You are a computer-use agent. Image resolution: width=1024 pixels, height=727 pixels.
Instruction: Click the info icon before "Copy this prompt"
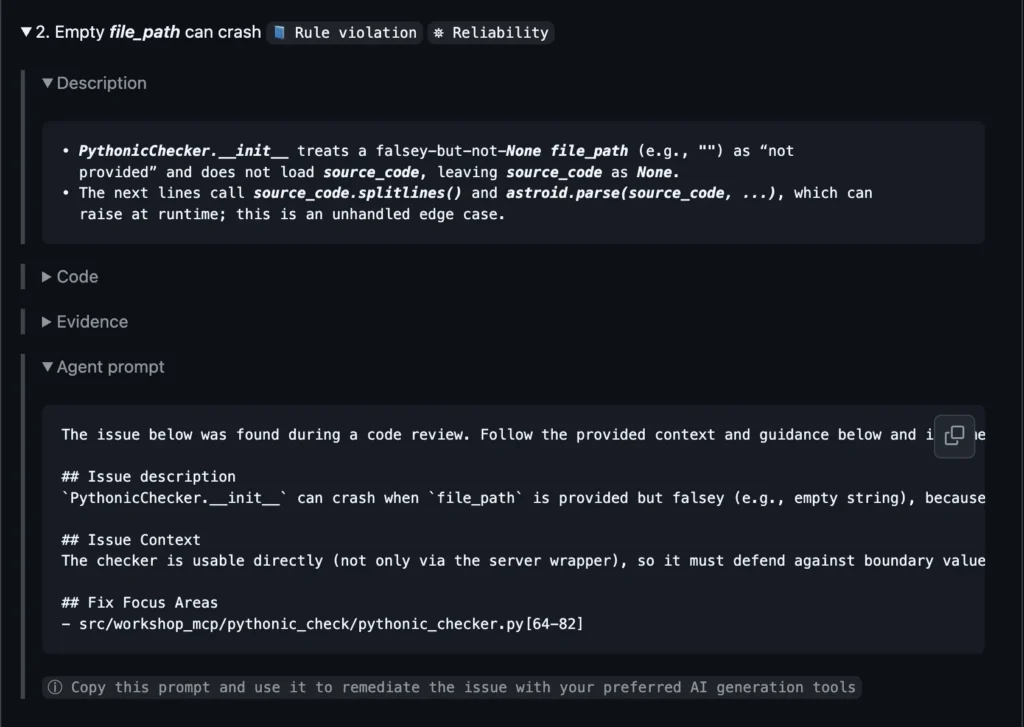[55, 687]
